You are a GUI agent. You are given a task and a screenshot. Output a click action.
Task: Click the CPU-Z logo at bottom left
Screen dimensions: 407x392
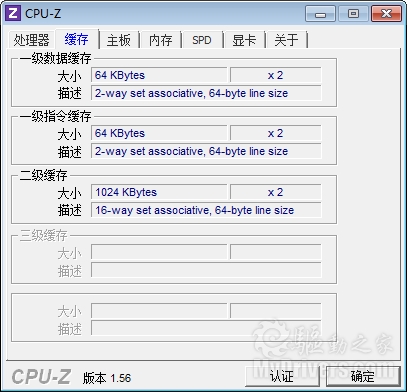tap(41, 377)
